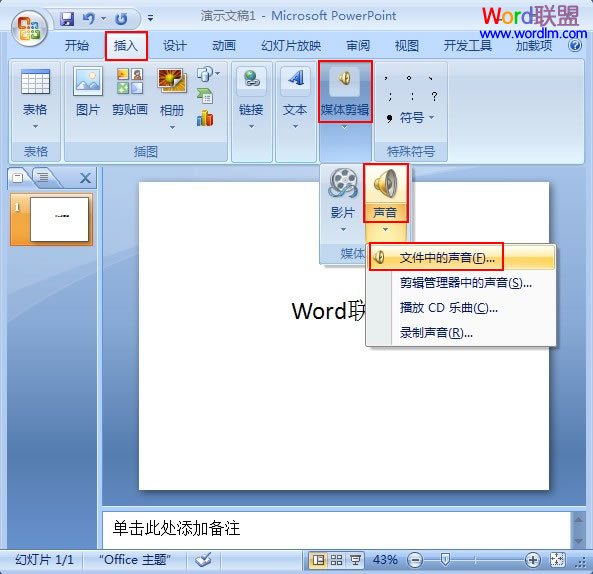593x574 pixels.
Task: Switch to Slide Sorter view
Action: [x=336, y=560]
